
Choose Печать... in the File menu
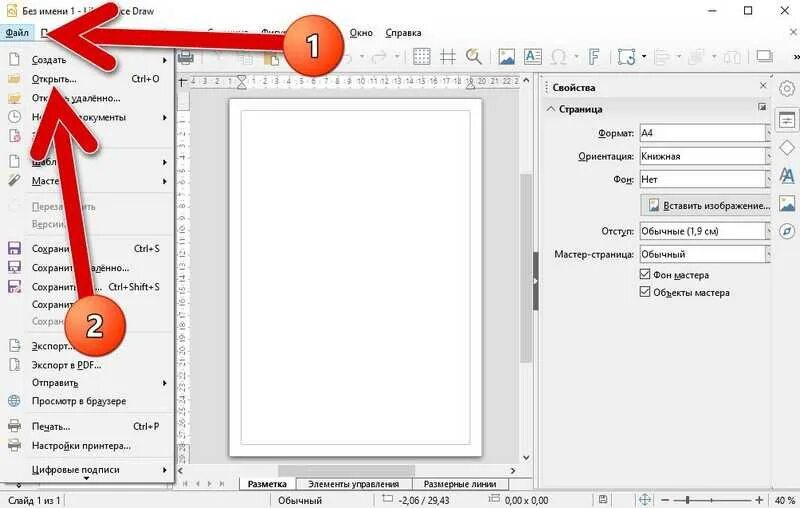[87, 426]
